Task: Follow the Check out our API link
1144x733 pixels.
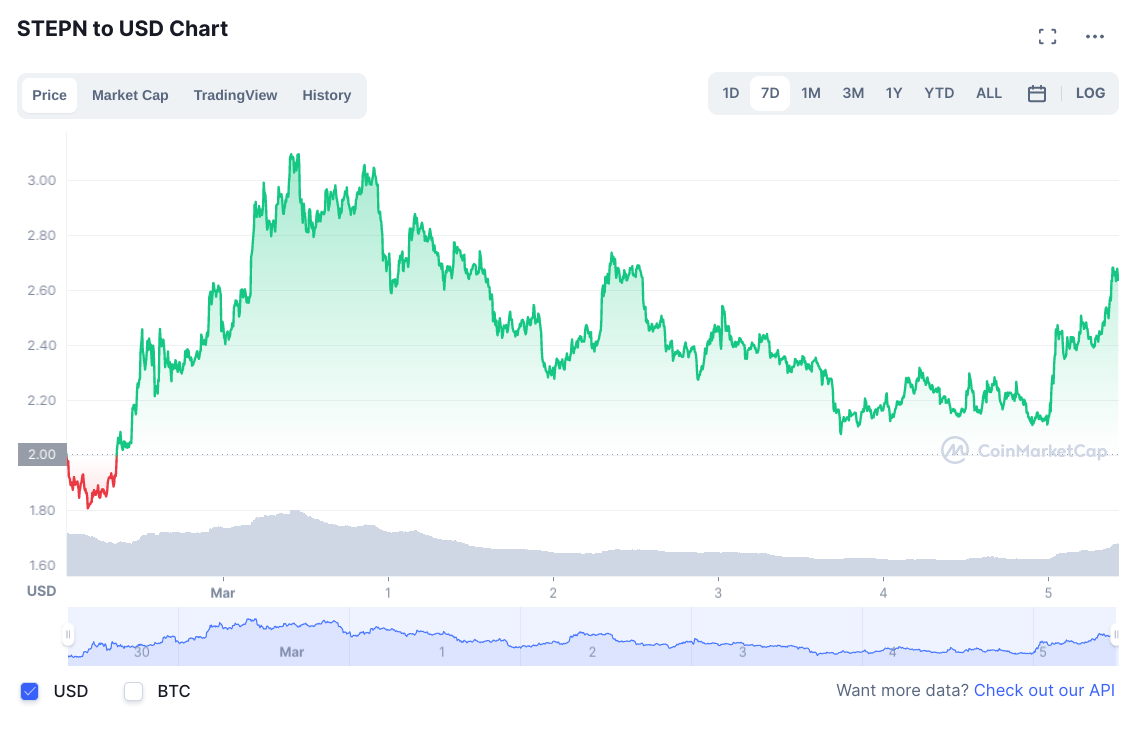Action: tap(1044, 690)
